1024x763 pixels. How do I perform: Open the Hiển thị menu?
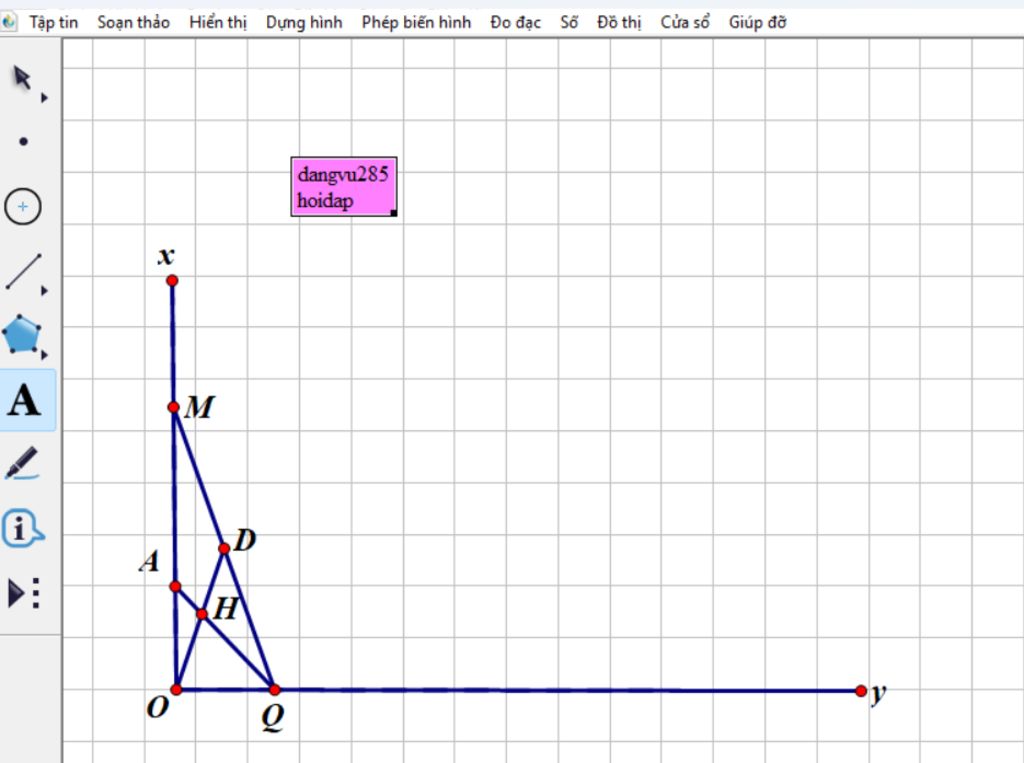(218, 23)
